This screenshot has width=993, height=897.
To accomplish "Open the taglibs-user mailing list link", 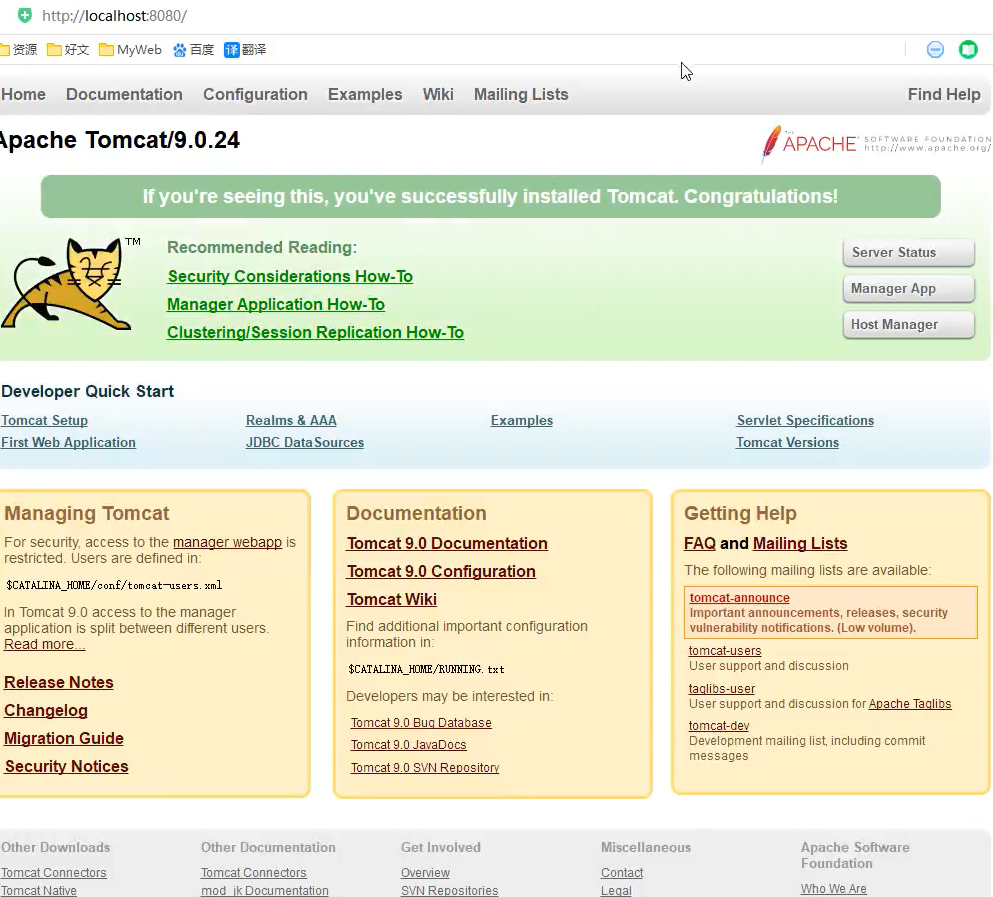I will pos(722,689).
